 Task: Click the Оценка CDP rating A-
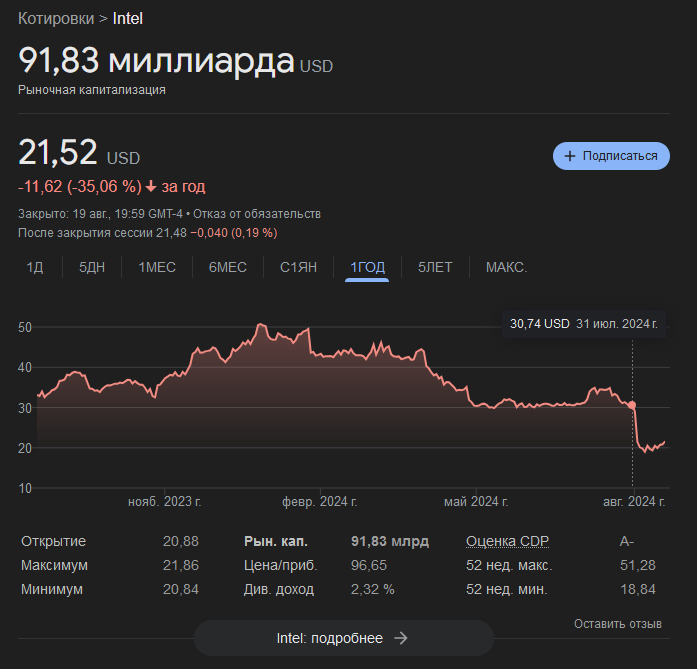point(627,541)
